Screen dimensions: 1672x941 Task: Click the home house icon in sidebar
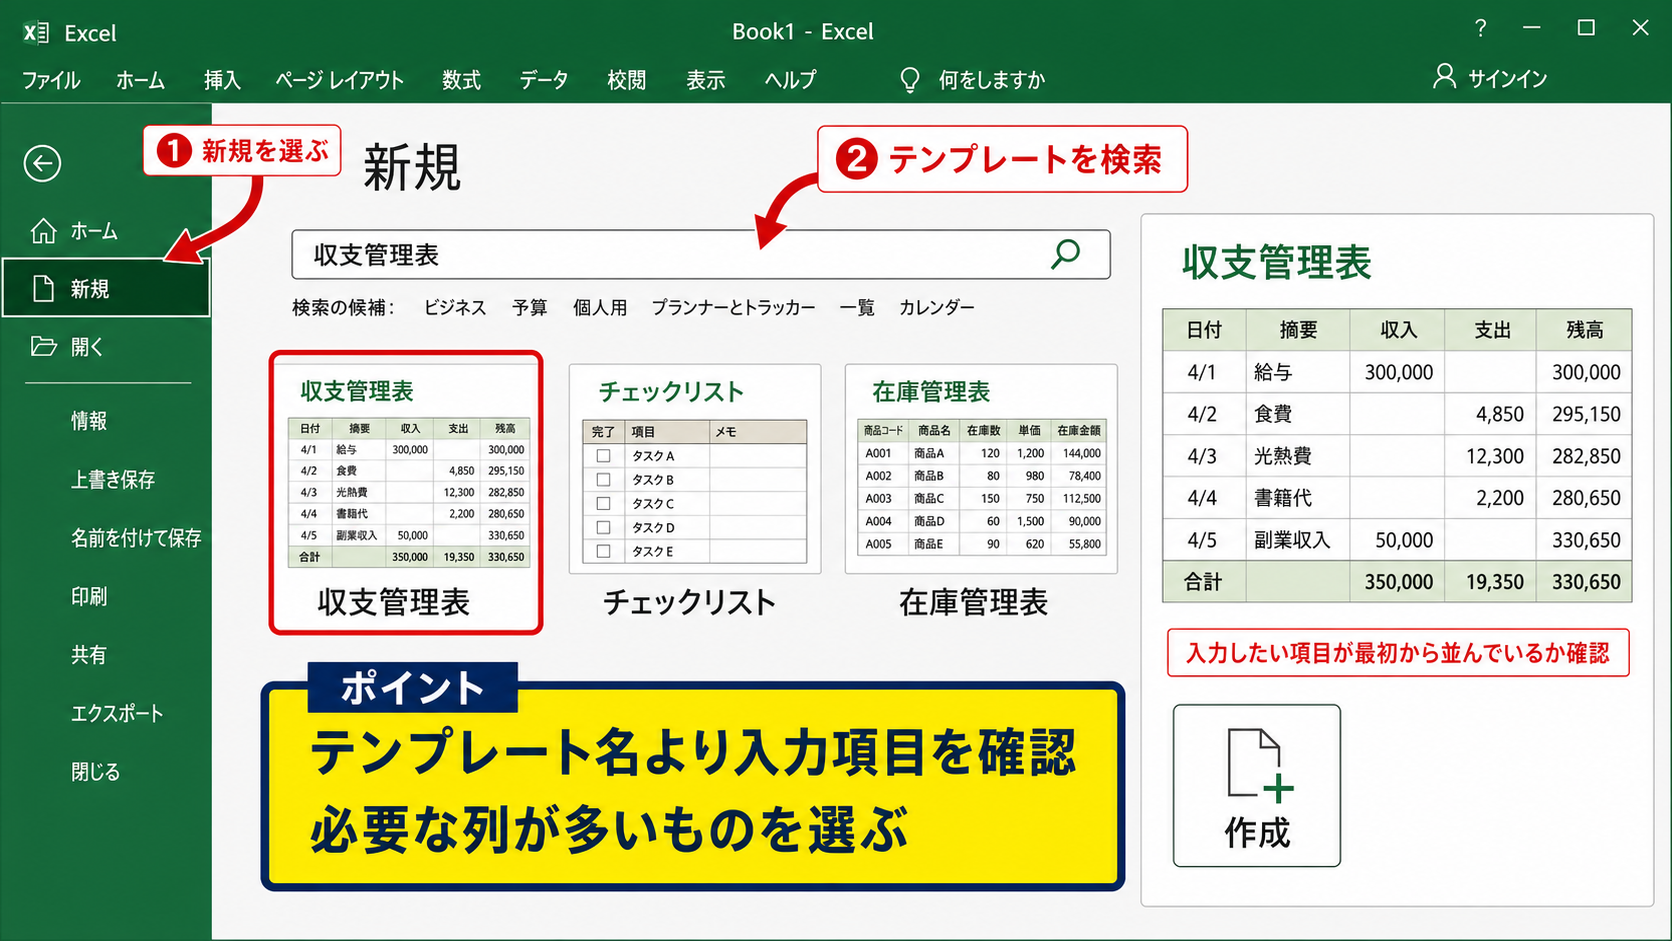[x=43, y=231]
